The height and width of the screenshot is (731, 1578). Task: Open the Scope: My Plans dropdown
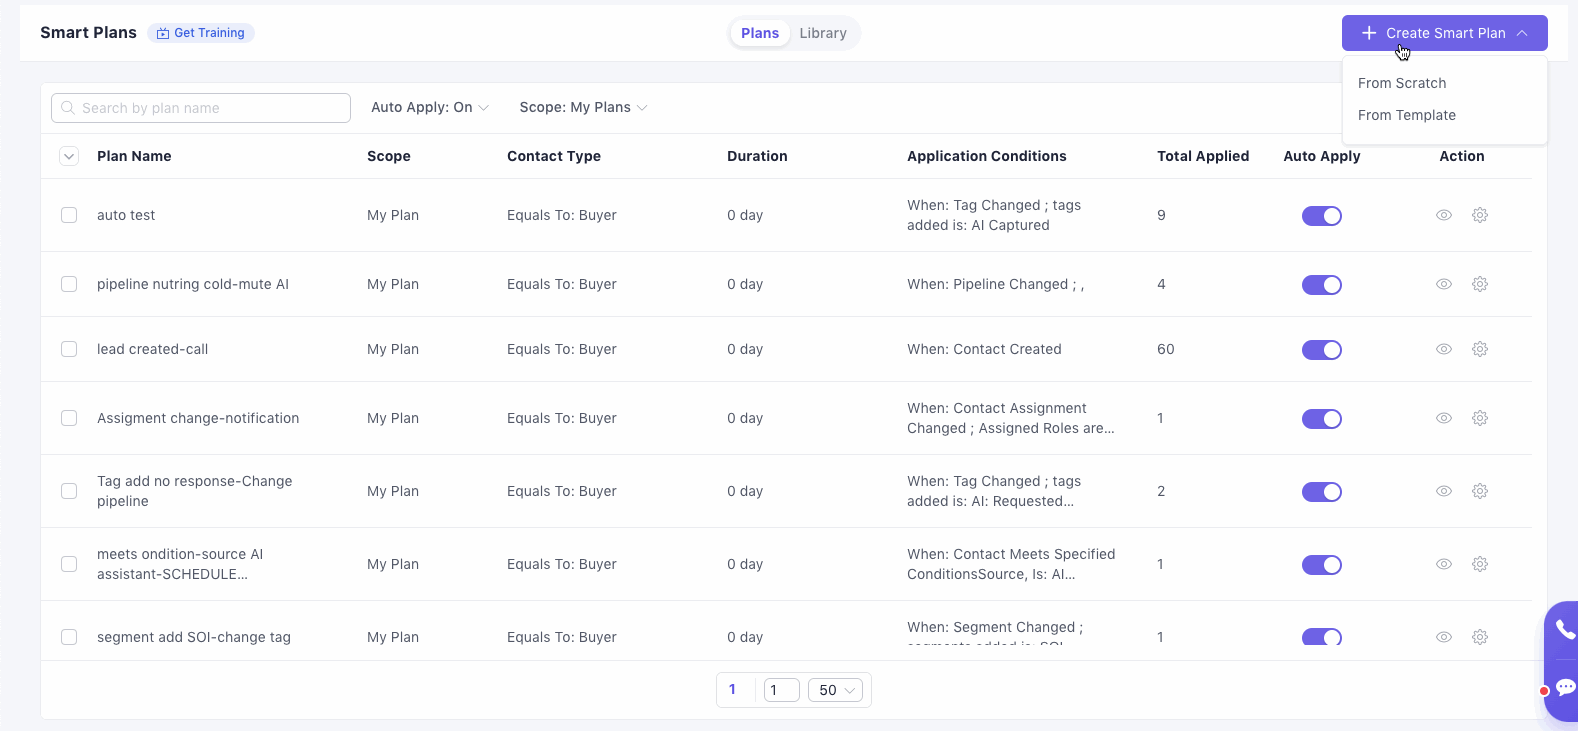click(x=583, y=107)
